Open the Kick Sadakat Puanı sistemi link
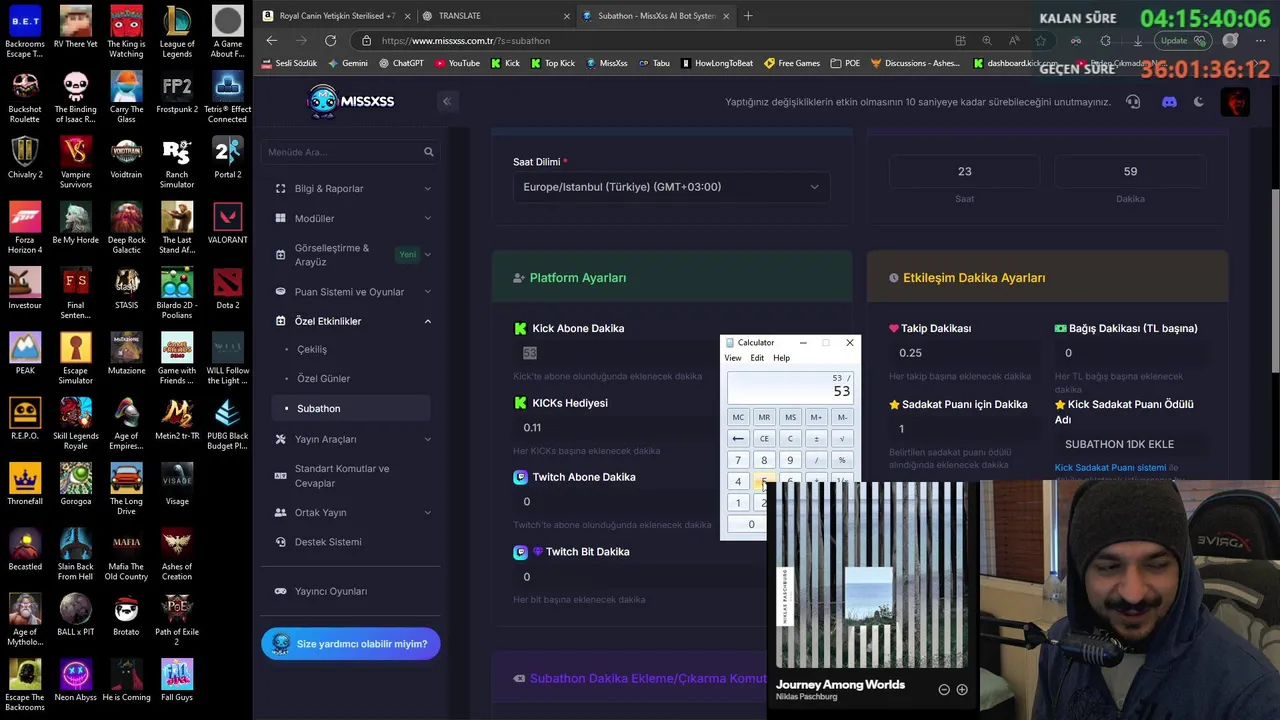The height and width of the screenshot is (720, 1280). click(x=1110, y=467)
